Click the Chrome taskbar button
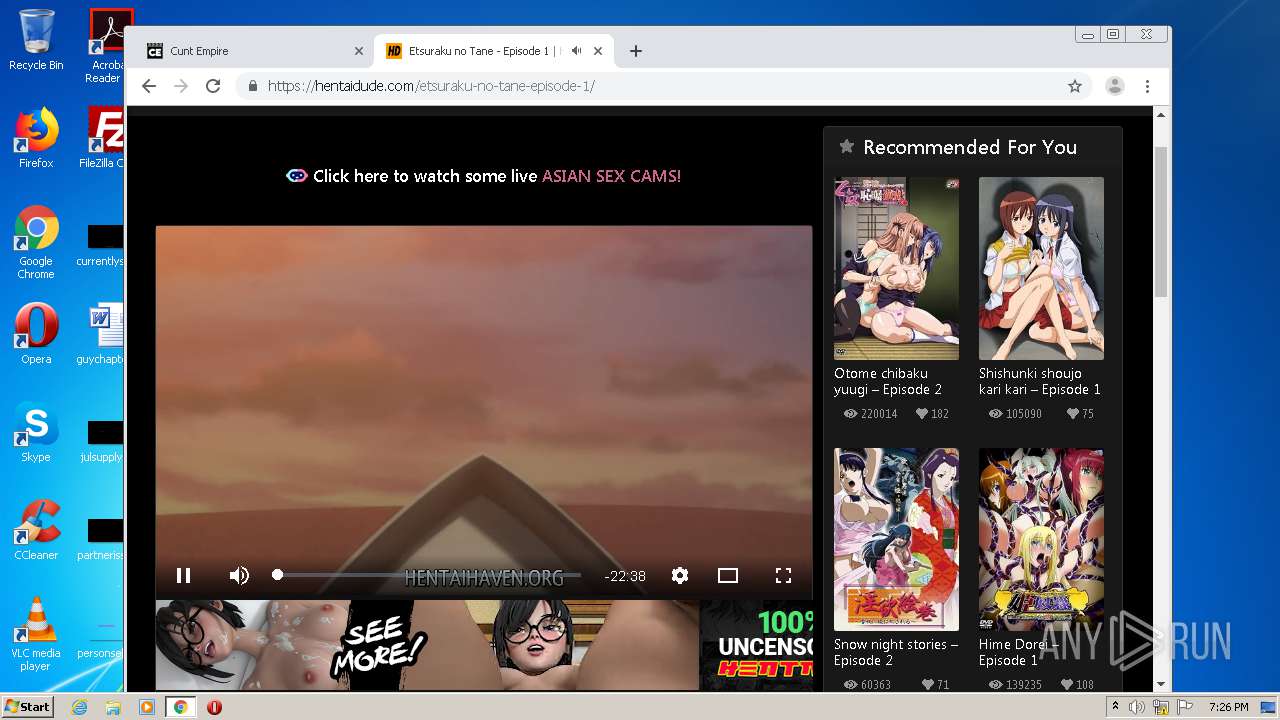This screenshot has height=720, width=1280. click(x=180, y=707)
